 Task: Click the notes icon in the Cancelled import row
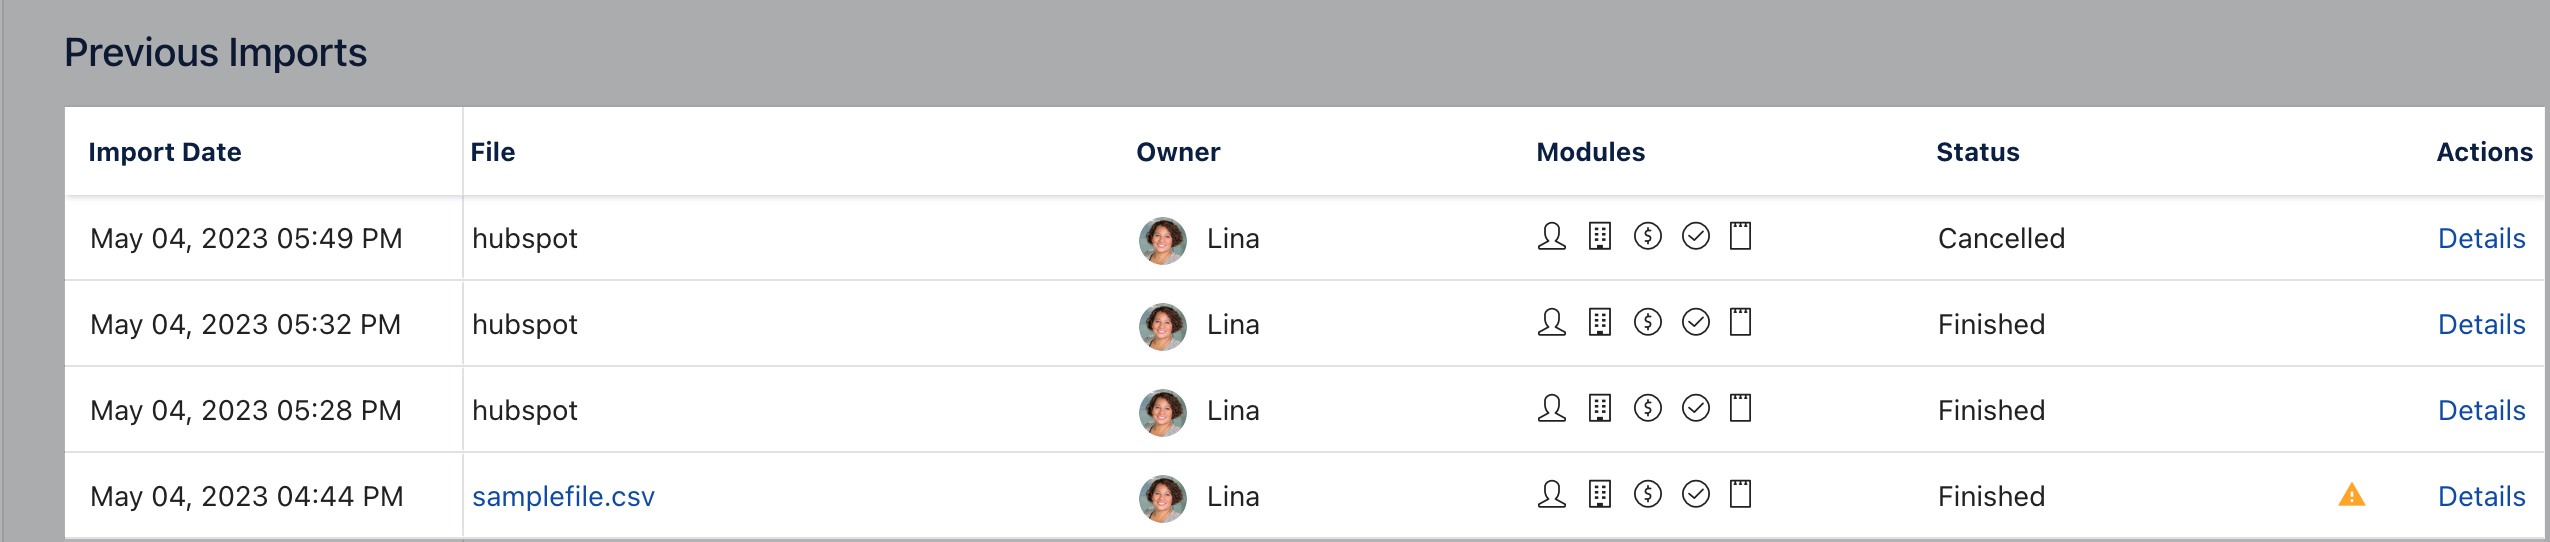pyautogui.click(x=1741, y=236)
